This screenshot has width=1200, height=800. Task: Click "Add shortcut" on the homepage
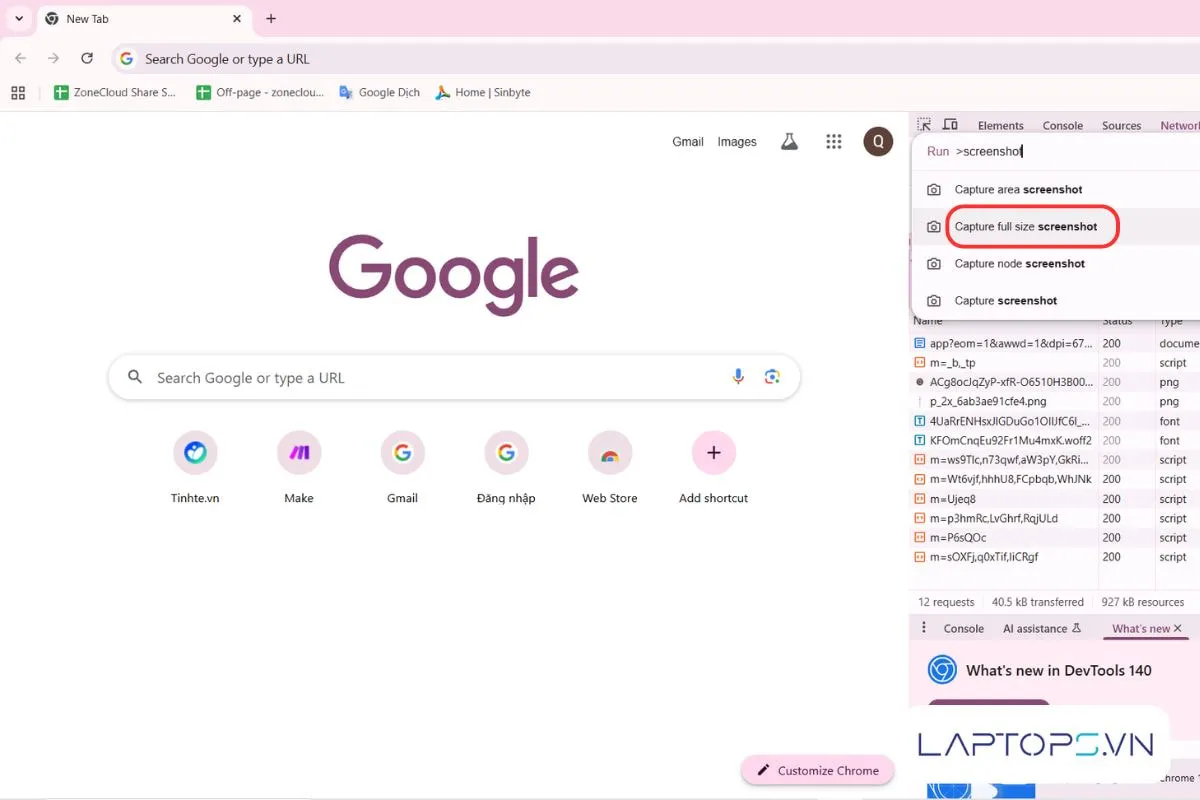pyautogui.click(x=713, y=452)
